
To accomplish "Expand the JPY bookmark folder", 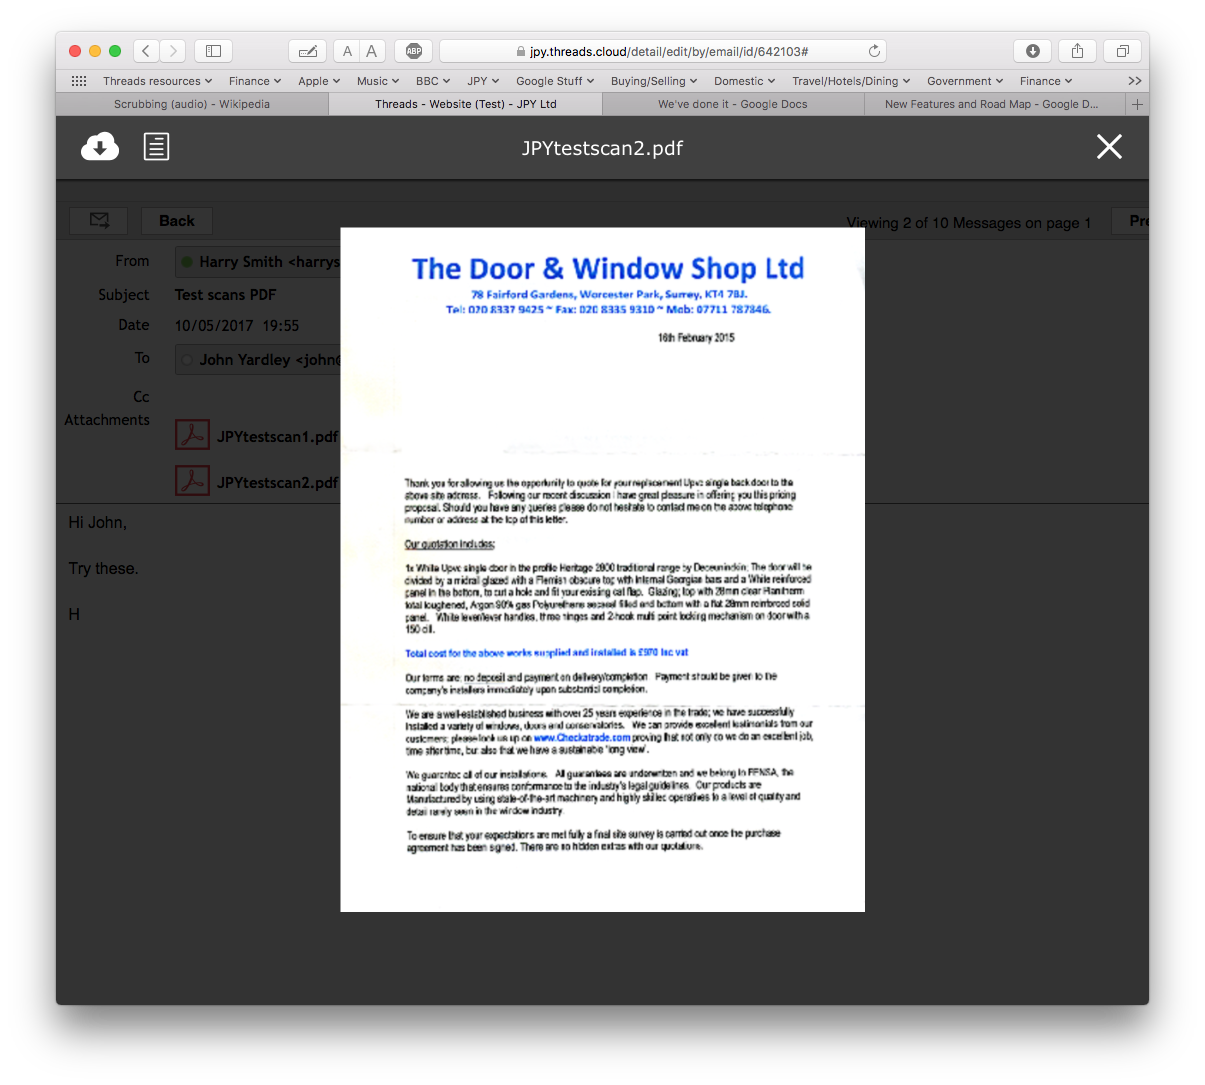I will (483, 81).
